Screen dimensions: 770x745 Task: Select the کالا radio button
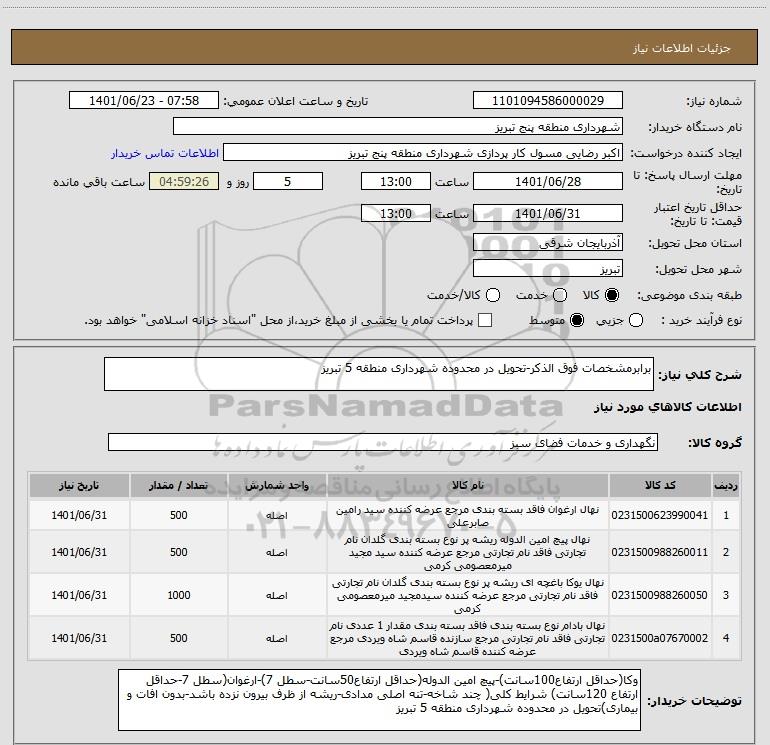[x=612, y=295]
